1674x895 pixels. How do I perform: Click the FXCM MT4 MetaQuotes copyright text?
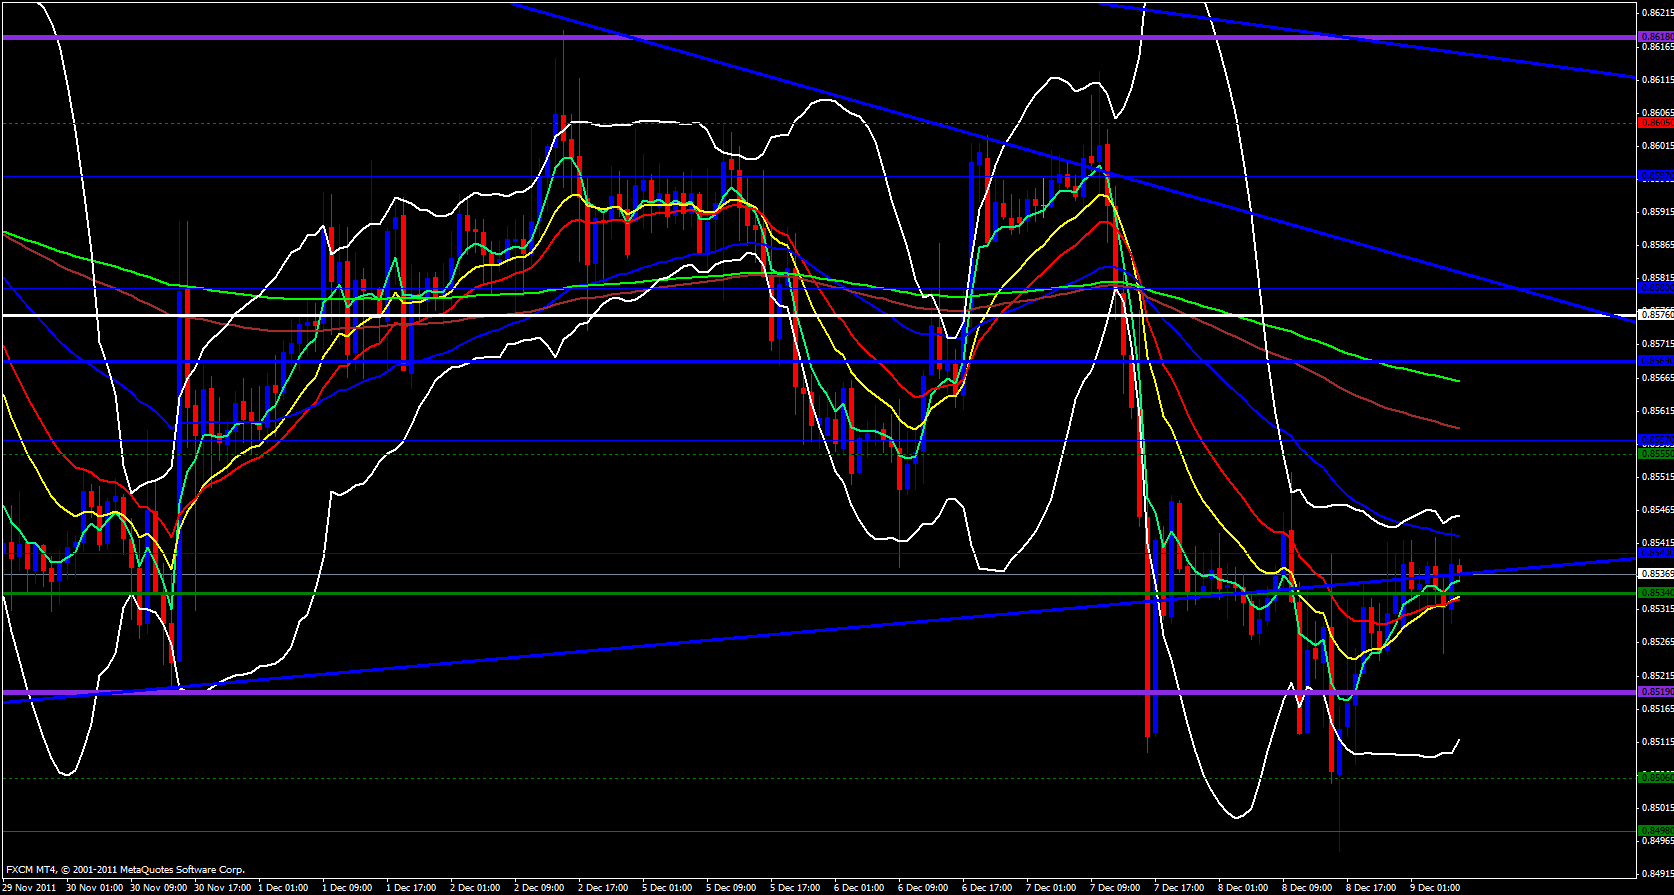125,870
